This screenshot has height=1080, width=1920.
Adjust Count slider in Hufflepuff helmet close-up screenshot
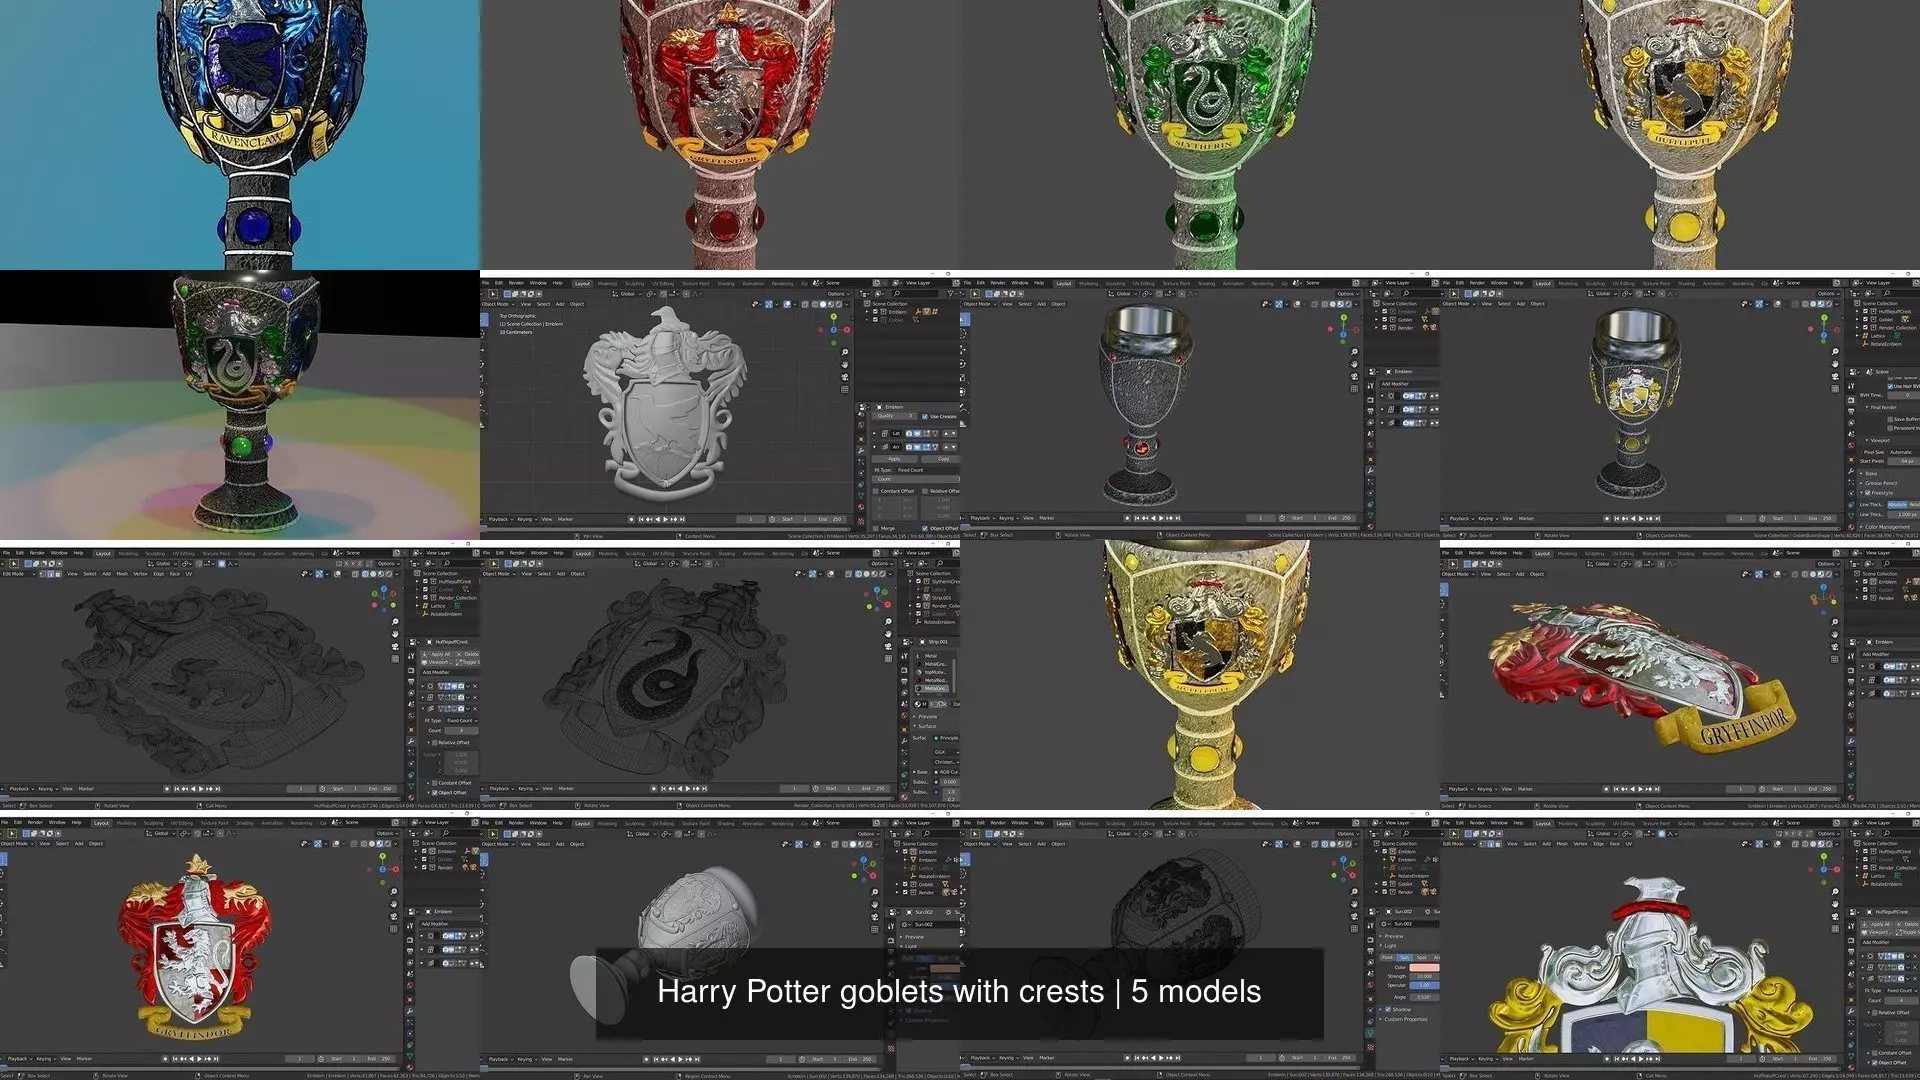pos(1901,1000)
